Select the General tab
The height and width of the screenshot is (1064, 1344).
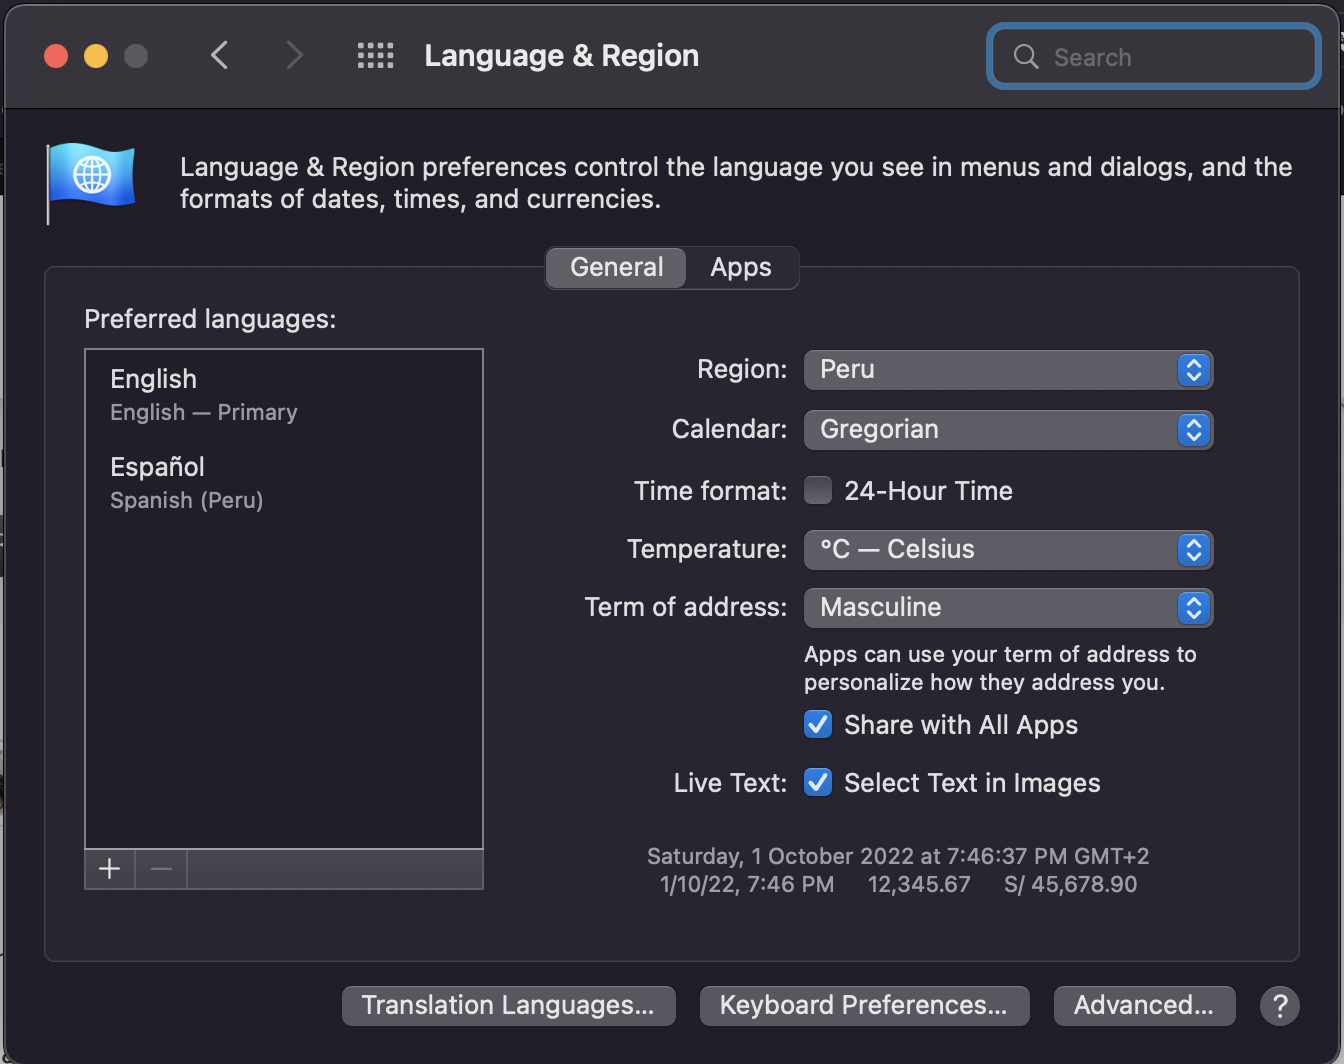pos(616,268)
